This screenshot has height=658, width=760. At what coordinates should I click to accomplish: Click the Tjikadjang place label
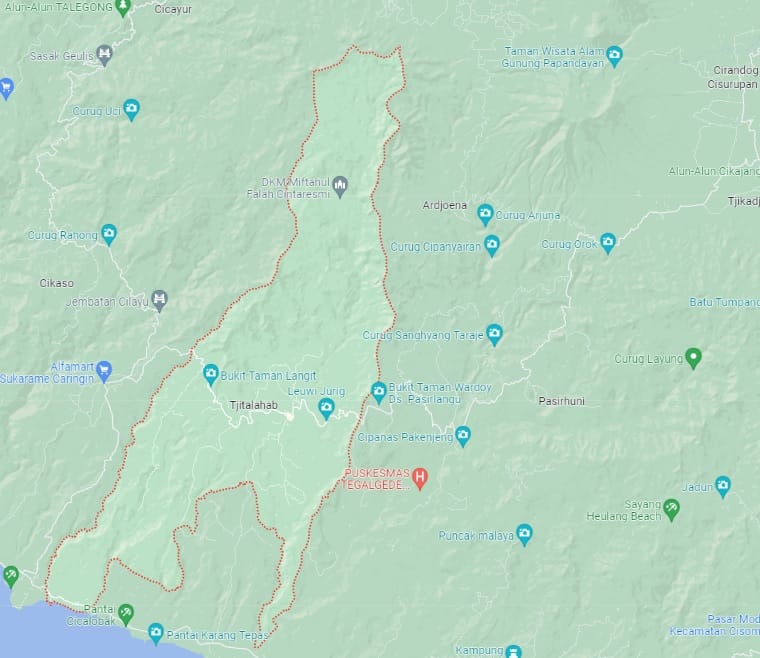click(744, 201)
